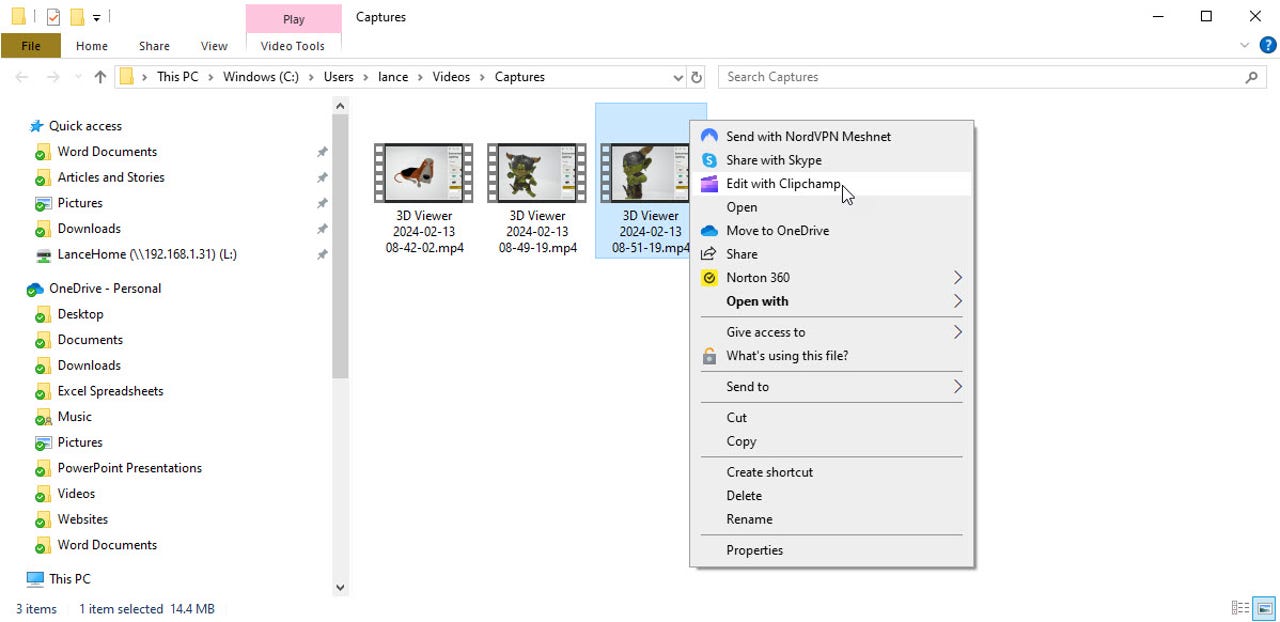This screenshot has height=622, width=1280.
Task: Click the Skype icon in context menu
Action: click(709, 160)
